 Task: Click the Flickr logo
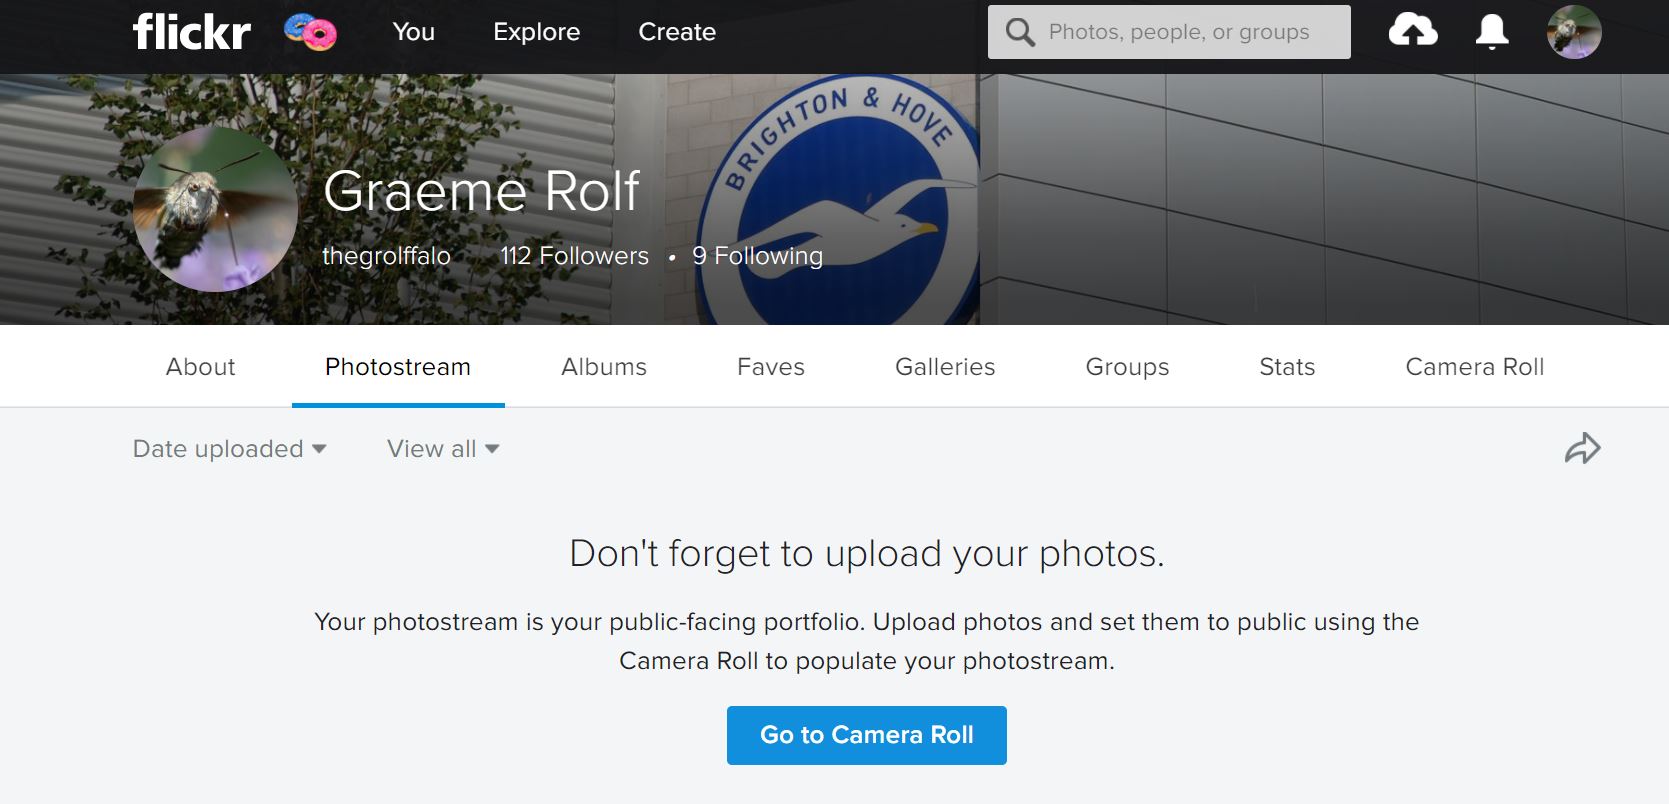[x=192, y=32]
